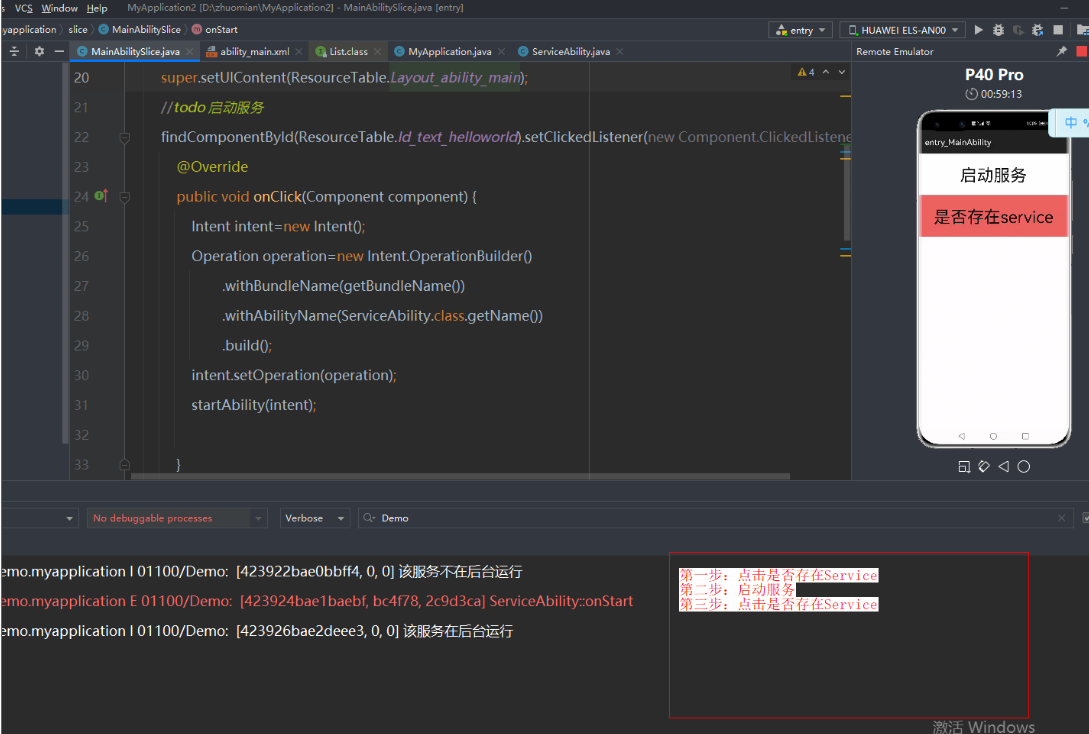Click the collapse all icon in the project panel
The image size is (1089, 734).
click(14, 51)
